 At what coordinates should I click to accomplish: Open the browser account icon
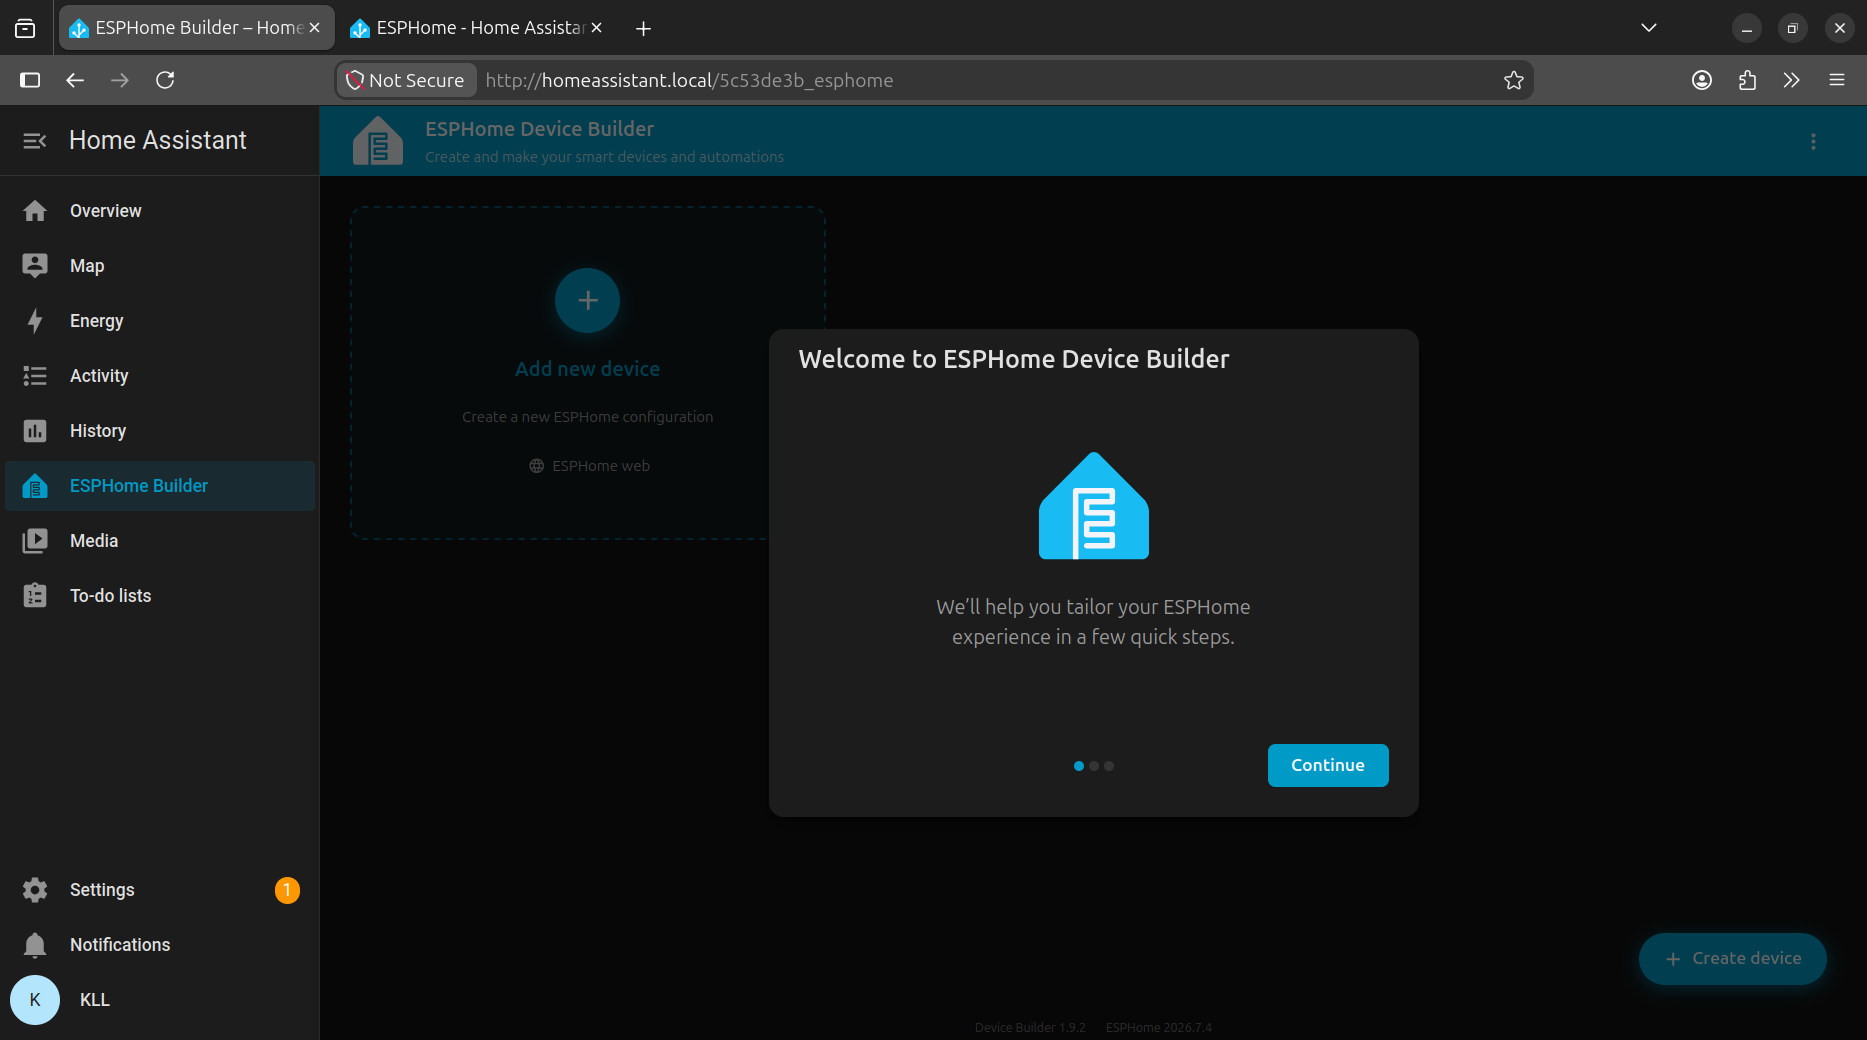(x=1702, y=80)
